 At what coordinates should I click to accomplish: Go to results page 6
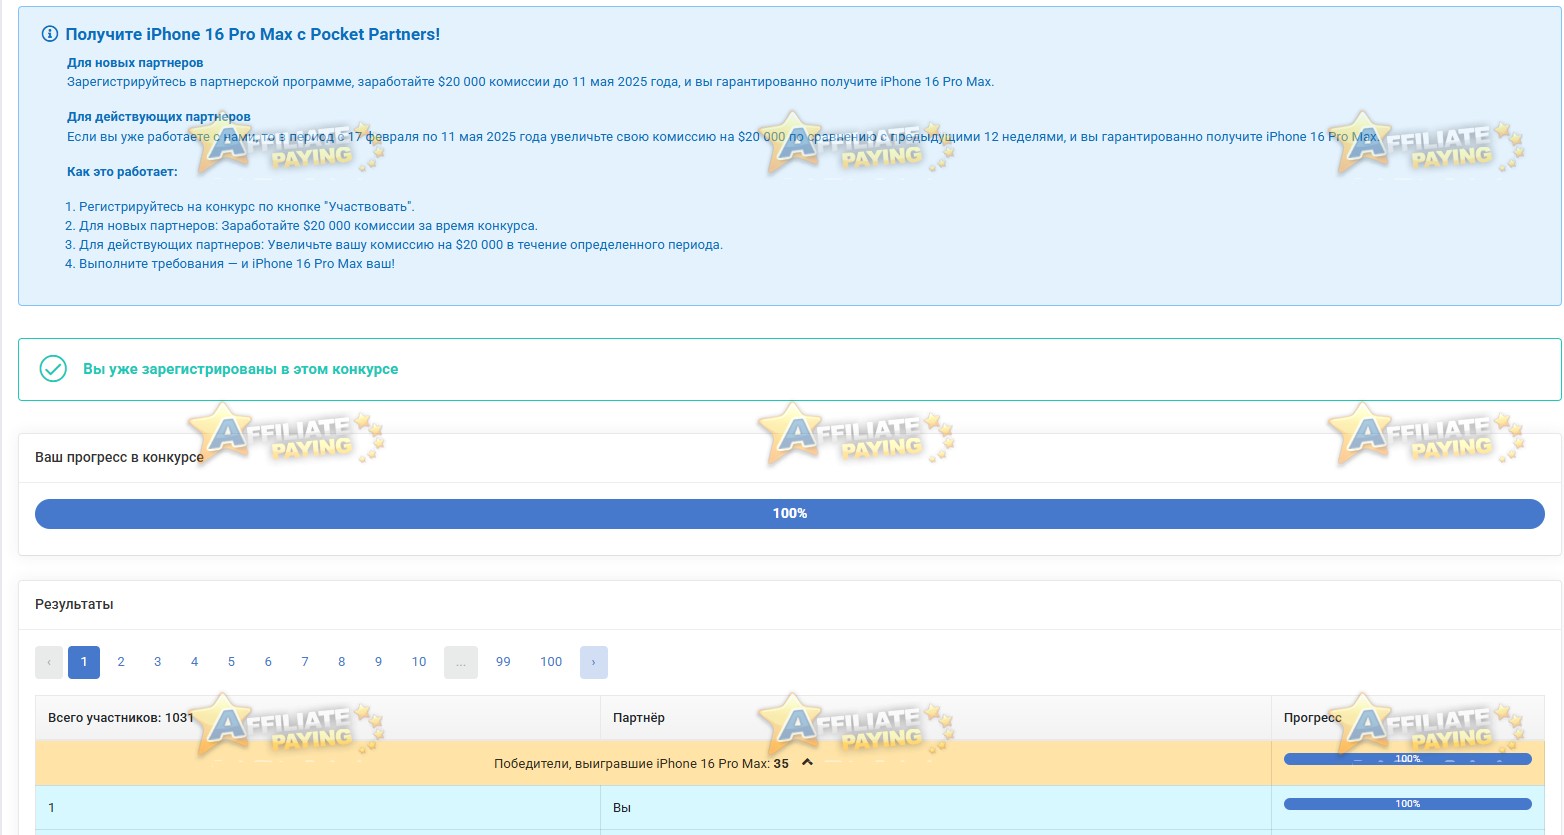click(268, 662)
